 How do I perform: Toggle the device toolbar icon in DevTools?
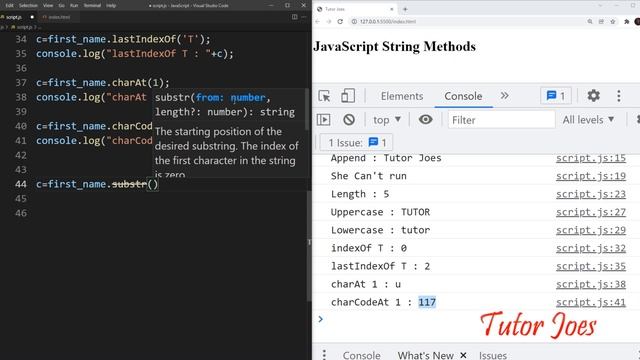348,96
